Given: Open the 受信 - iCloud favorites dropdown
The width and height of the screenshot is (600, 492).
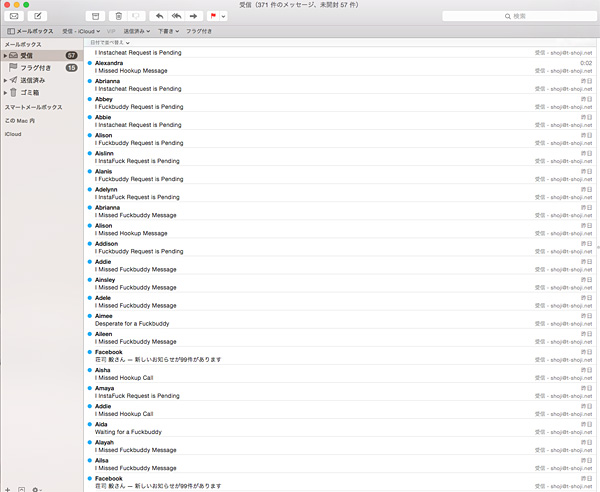Looking at the screenshot, I should point(81,31).
